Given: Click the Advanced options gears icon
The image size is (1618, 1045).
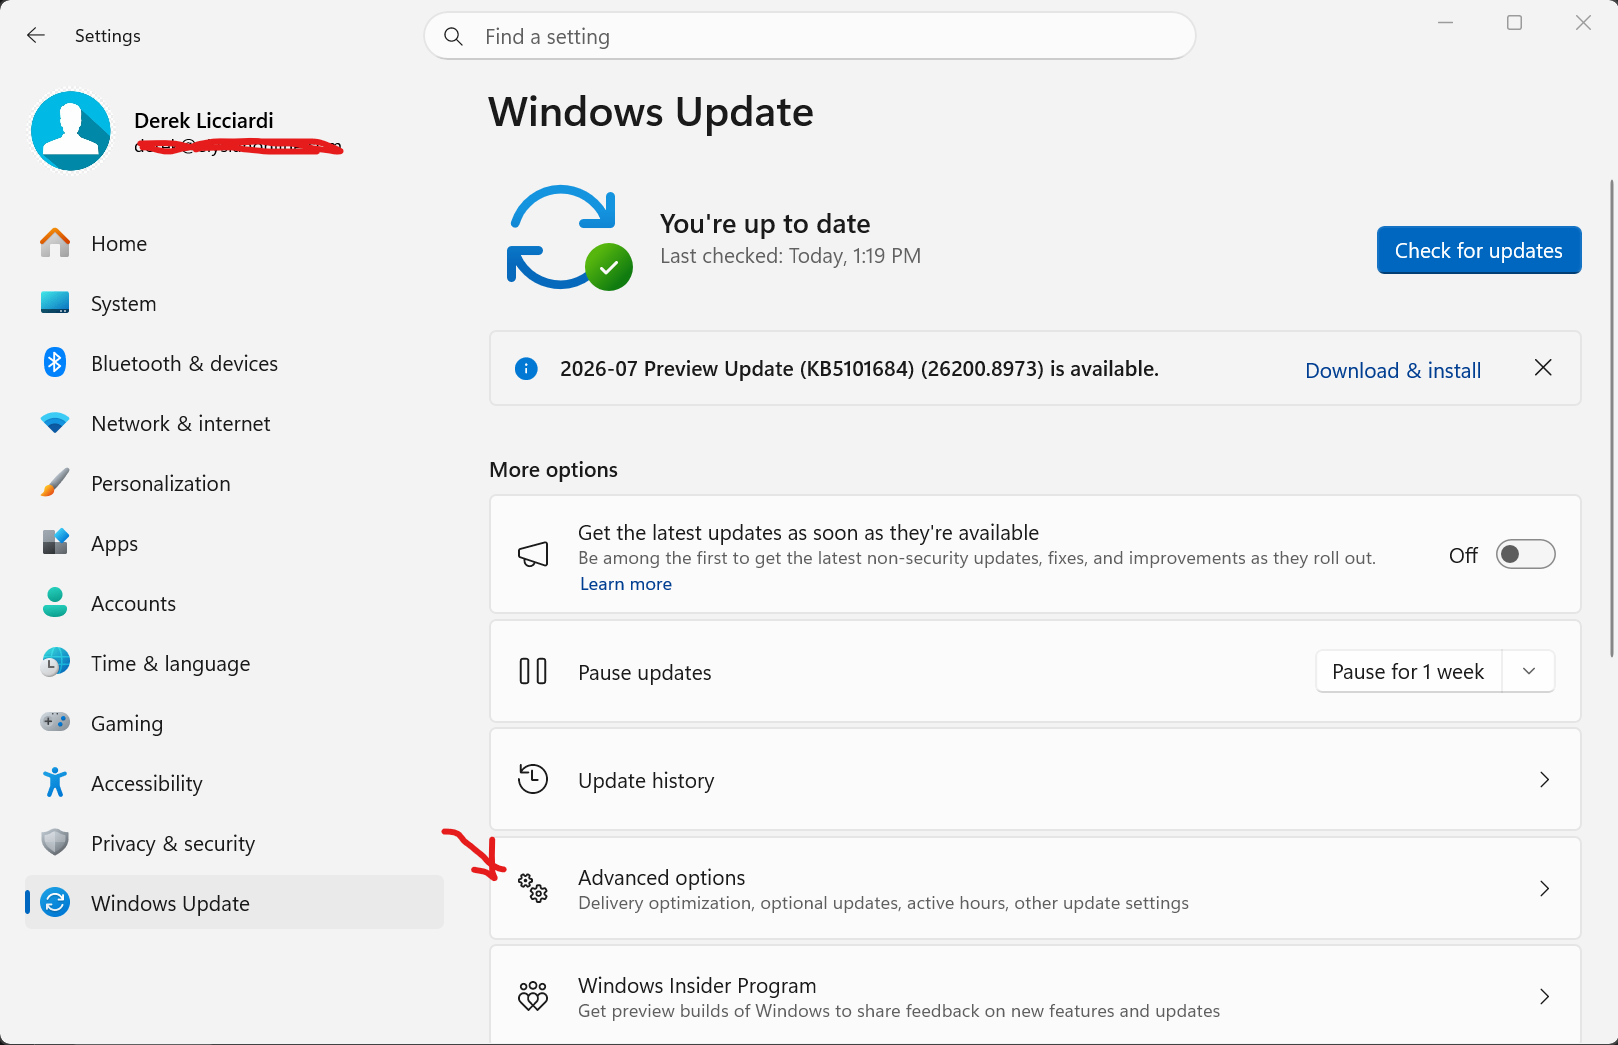Looking at the screenshot, I should (533, 887).
